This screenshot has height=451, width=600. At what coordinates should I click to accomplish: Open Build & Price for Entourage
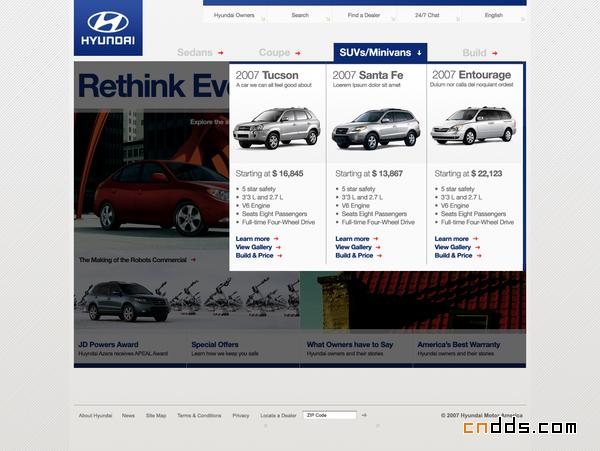453,256
